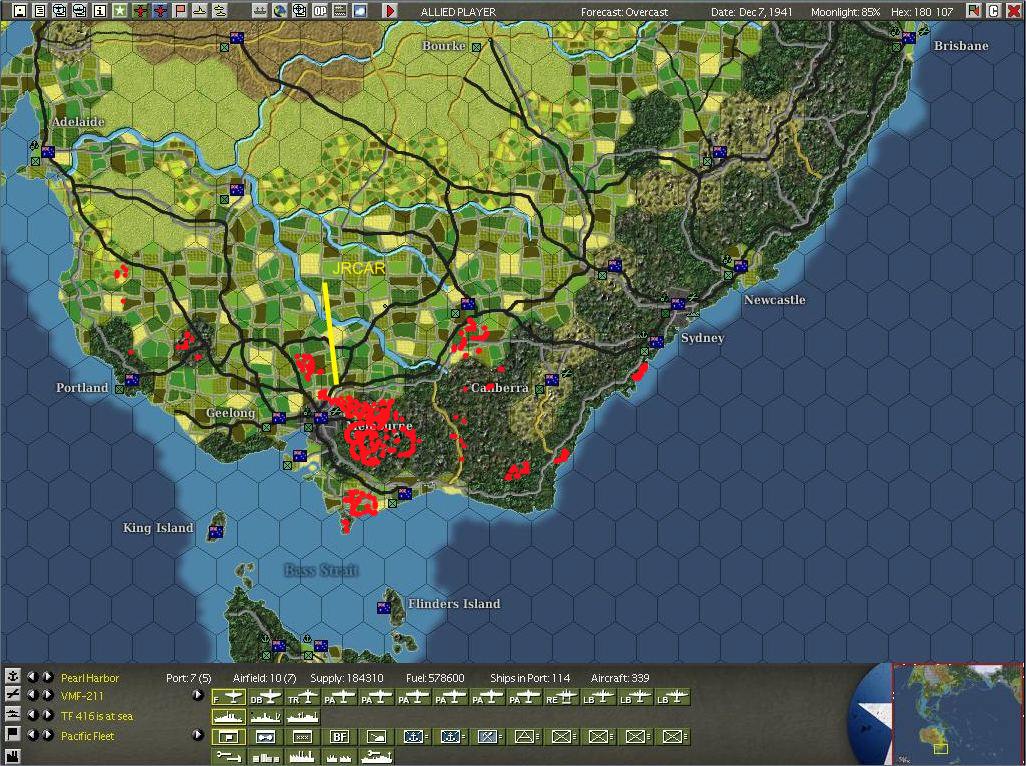Select the 'xxx' corps HQ unit icon

click(302, 737)
